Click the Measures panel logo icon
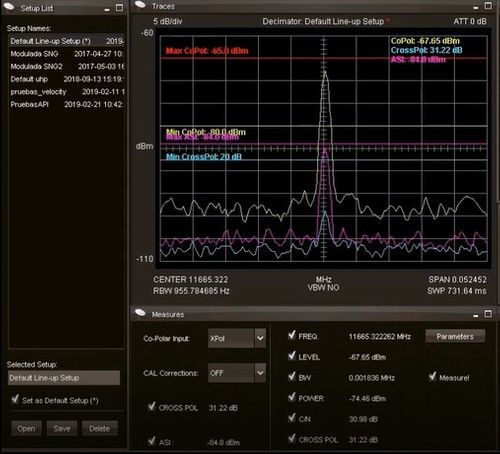The image size is (500, 454). coord(140,313)
